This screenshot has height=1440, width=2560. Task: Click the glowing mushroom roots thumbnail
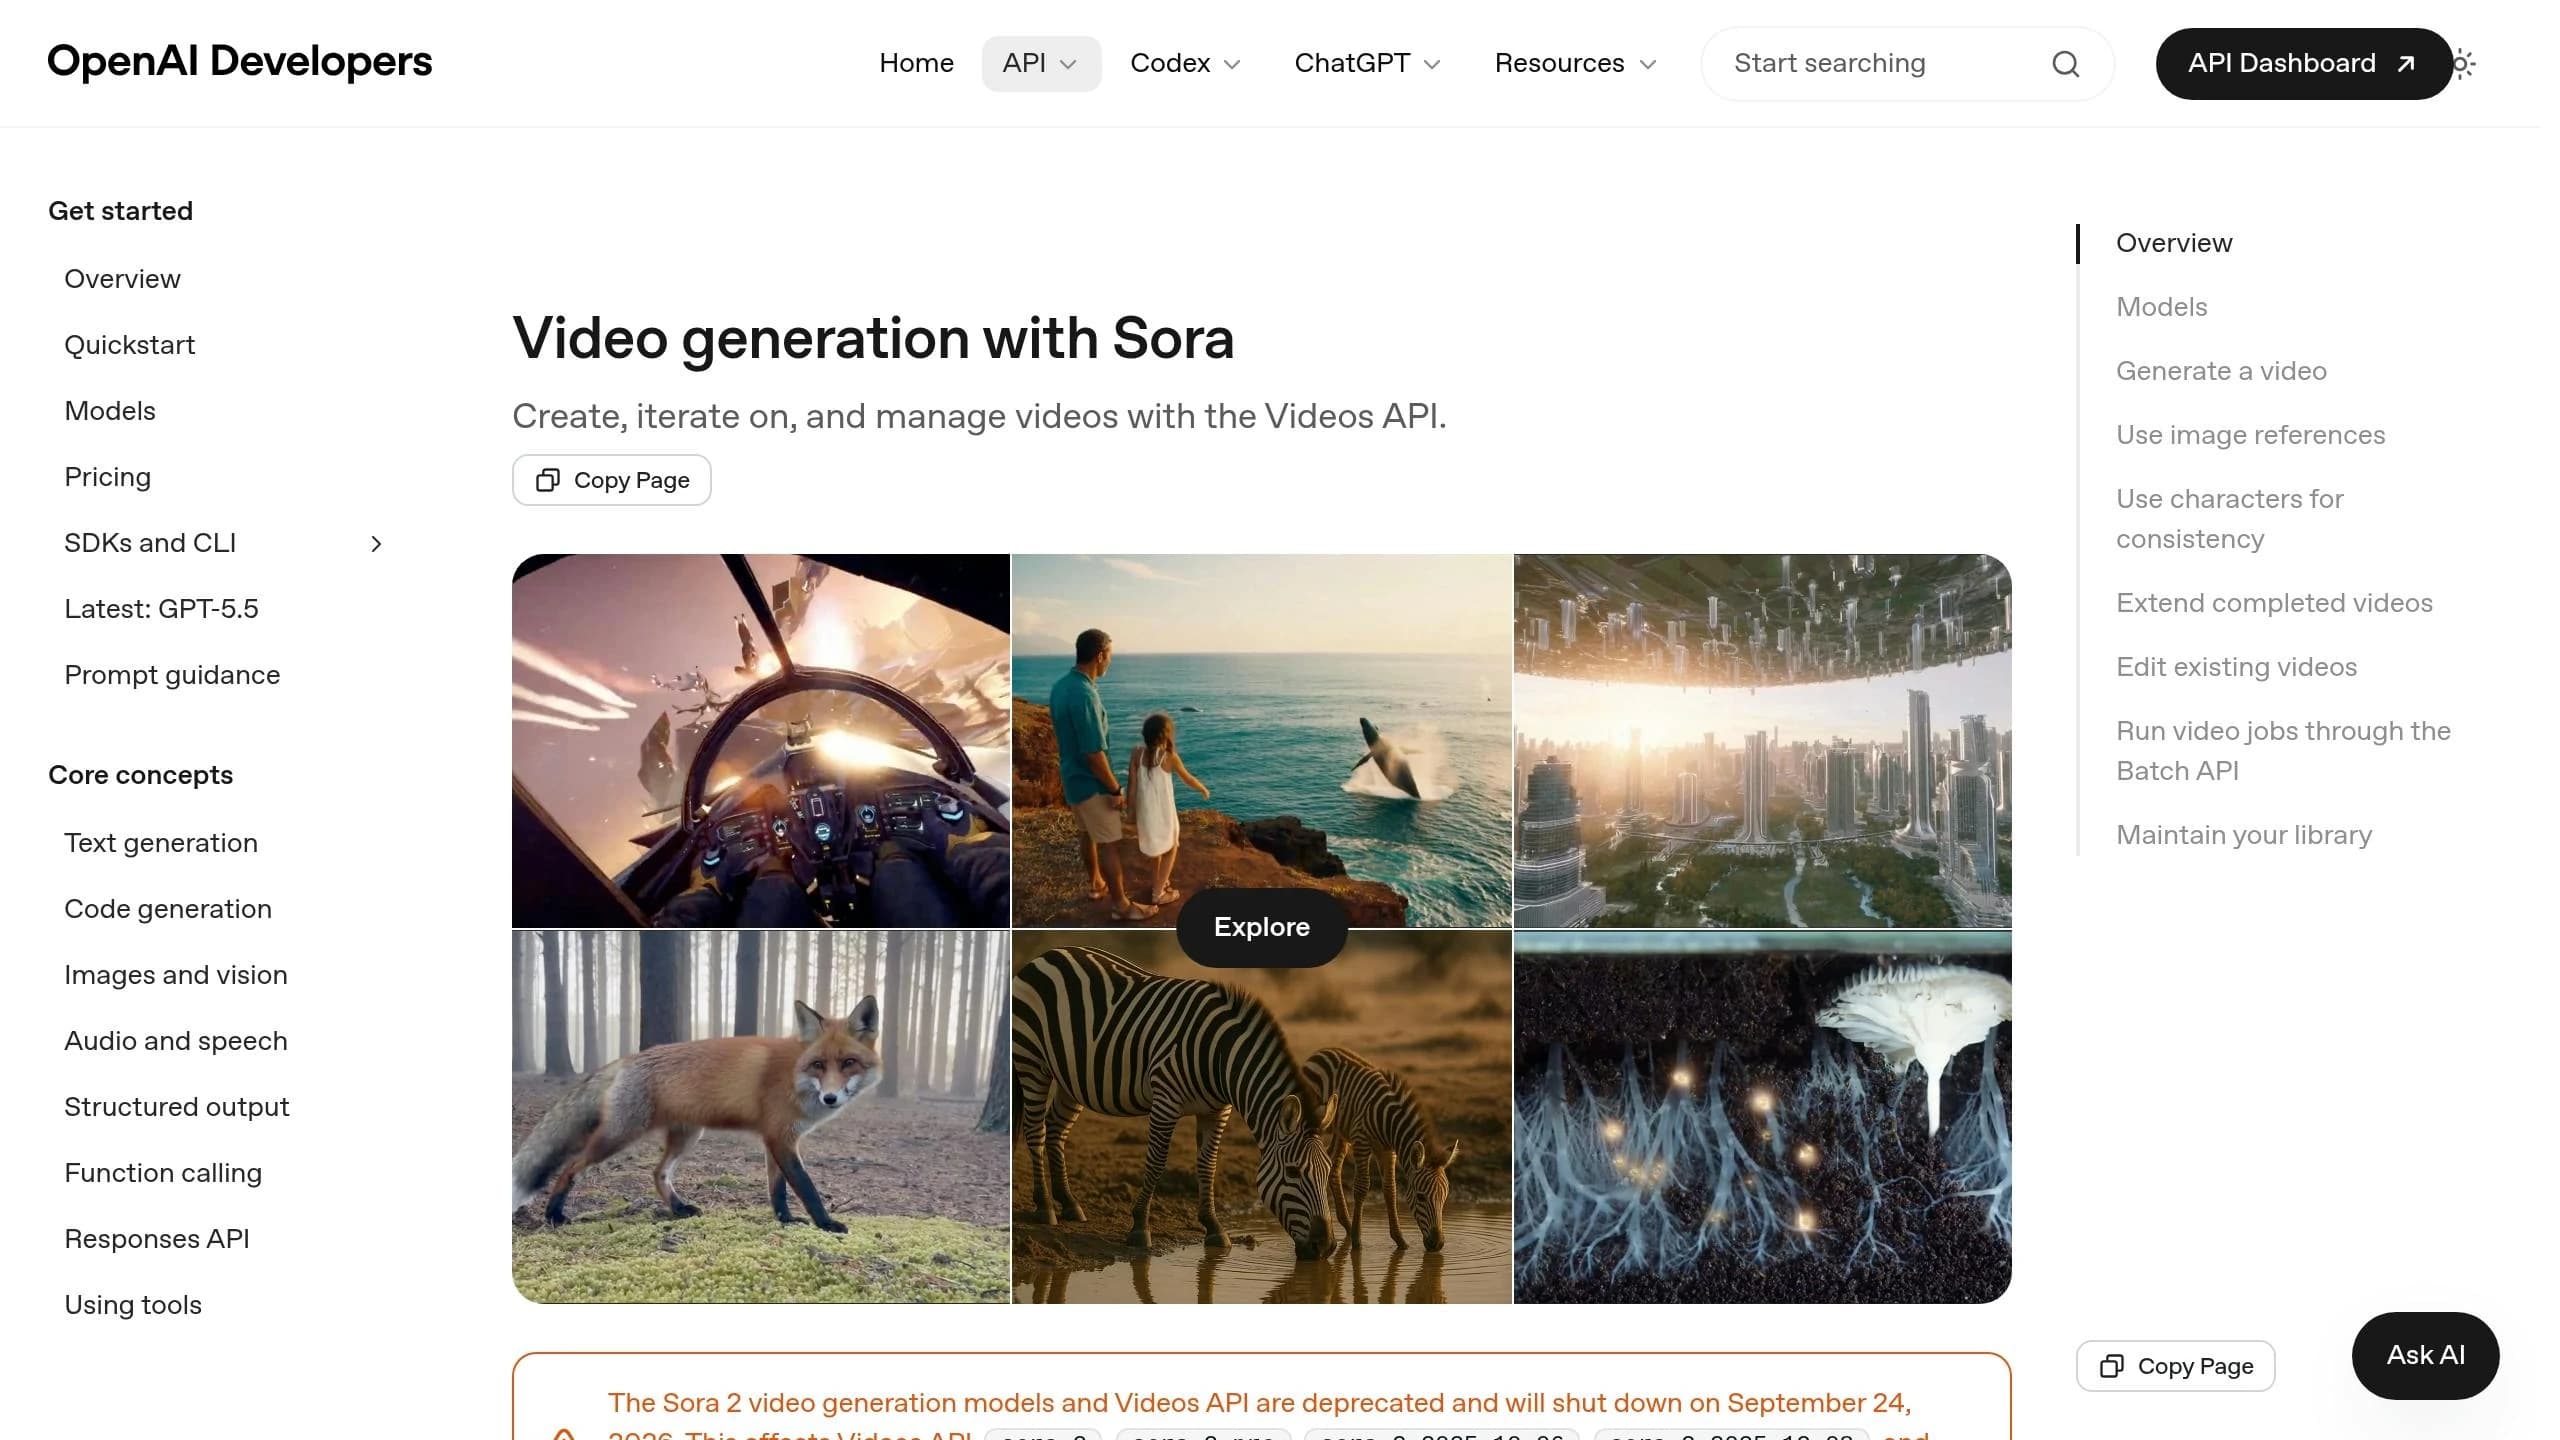click(x=1763, y=1117)
